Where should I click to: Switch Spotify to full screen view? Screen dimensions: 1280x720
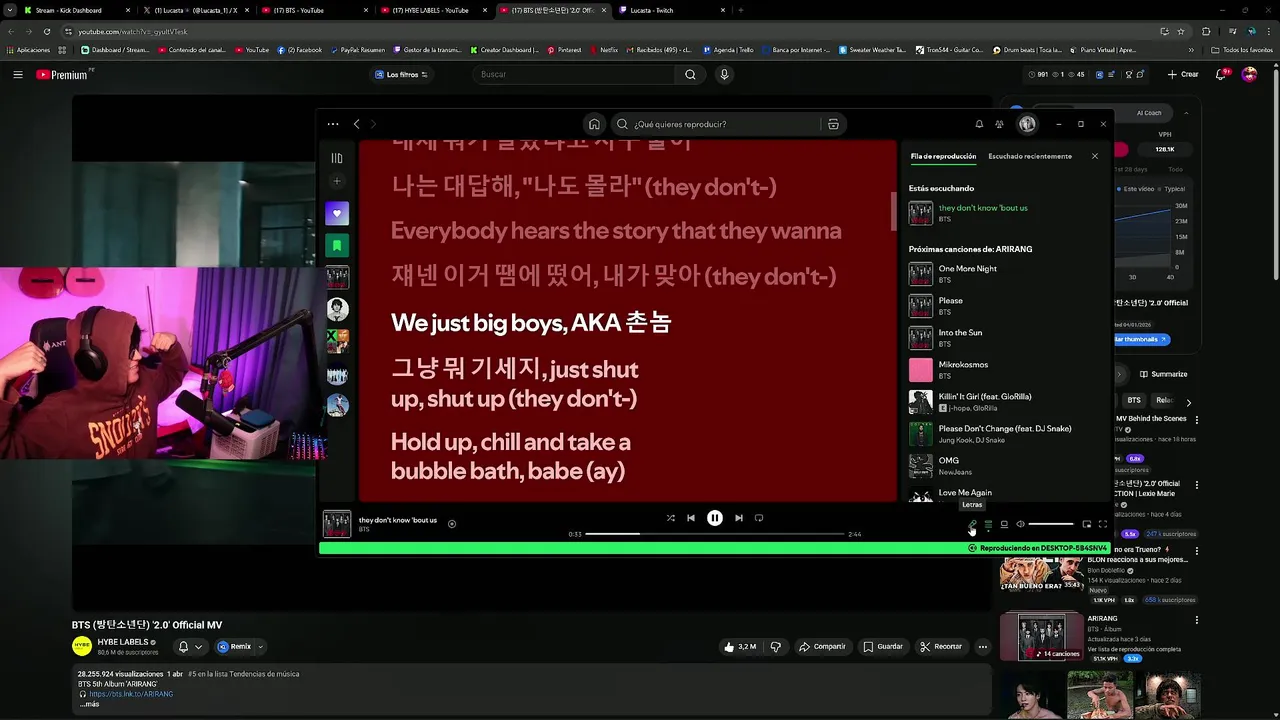click(1103, 524)
